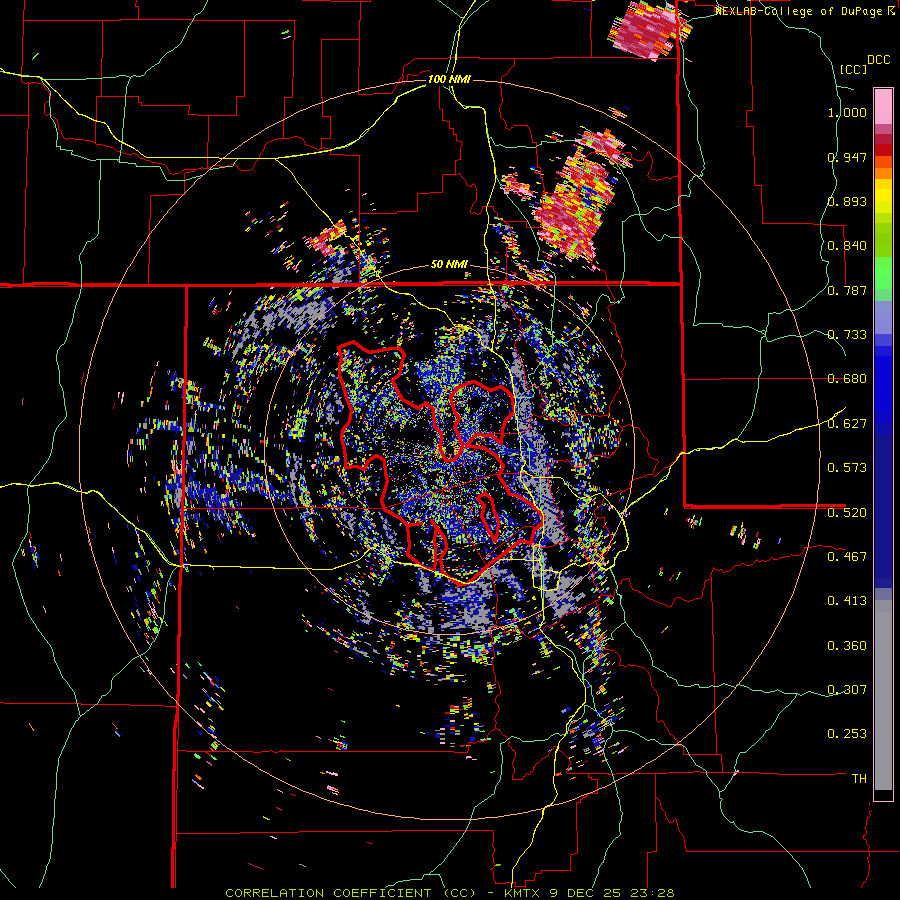Select the 0.413 legend value
The width and height of the screenshot is (900, 900).
point(847,601)
